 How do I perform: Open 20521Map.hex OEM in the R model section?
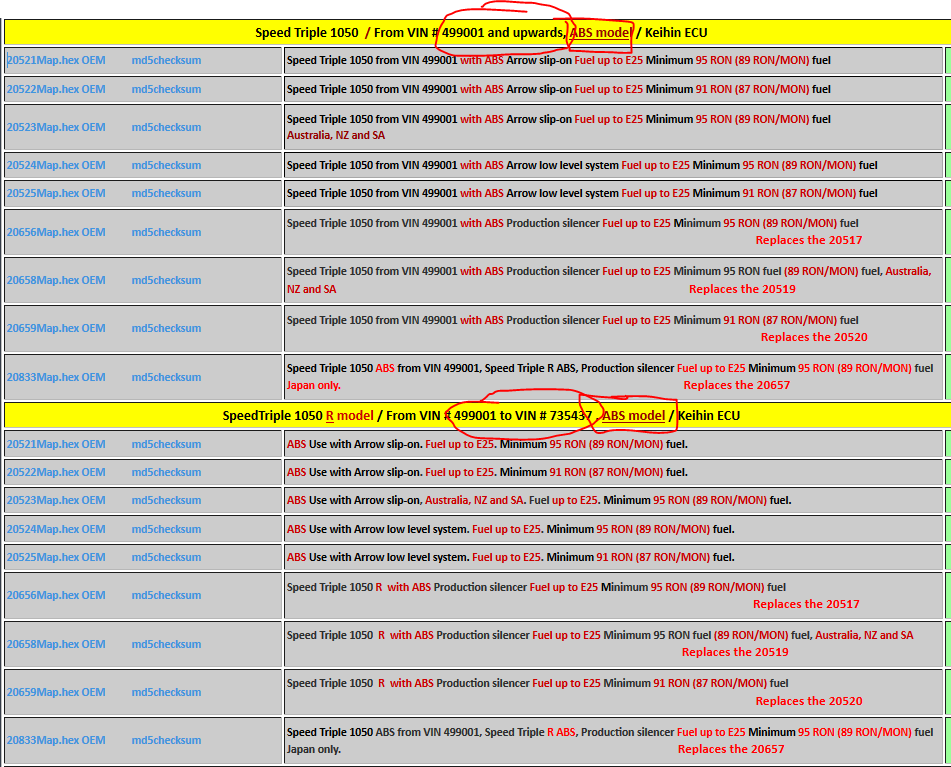[56, 444]
